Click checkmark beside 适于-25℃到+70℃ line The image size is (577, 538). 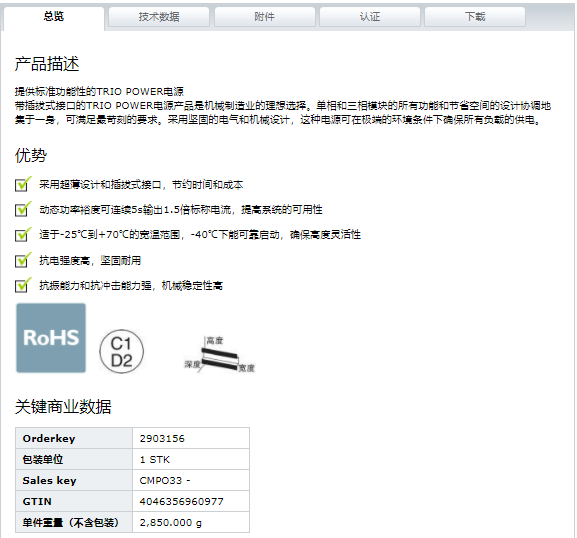click(x=23, y=234)
